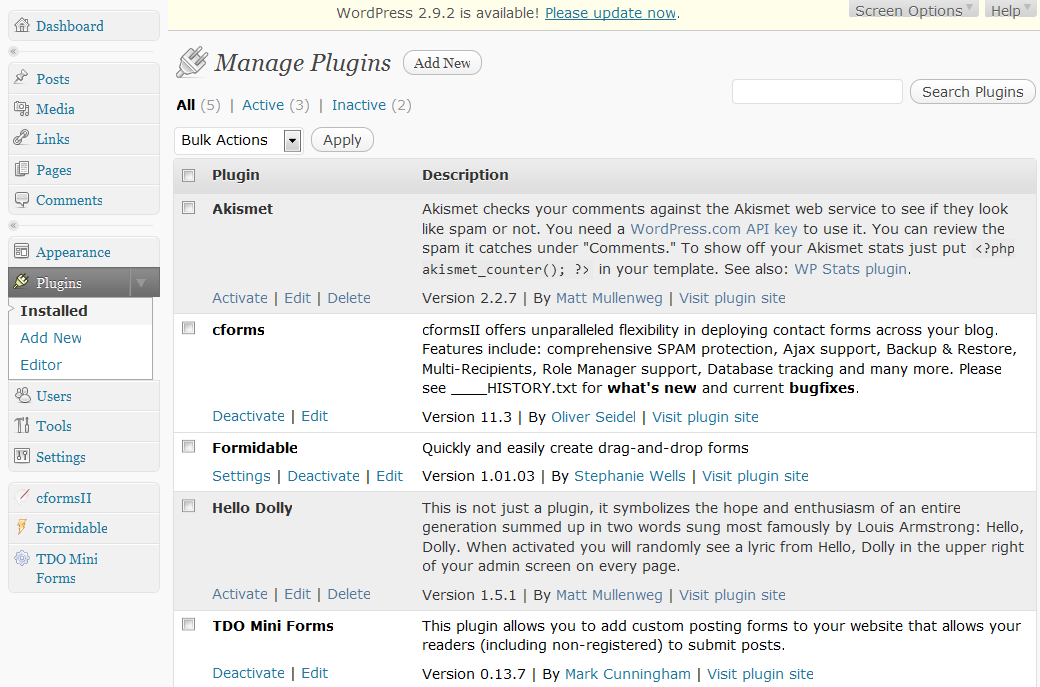1040x687 pixels.
Task: Expand the Screen Options panel
Action: [x=914, y=10]
